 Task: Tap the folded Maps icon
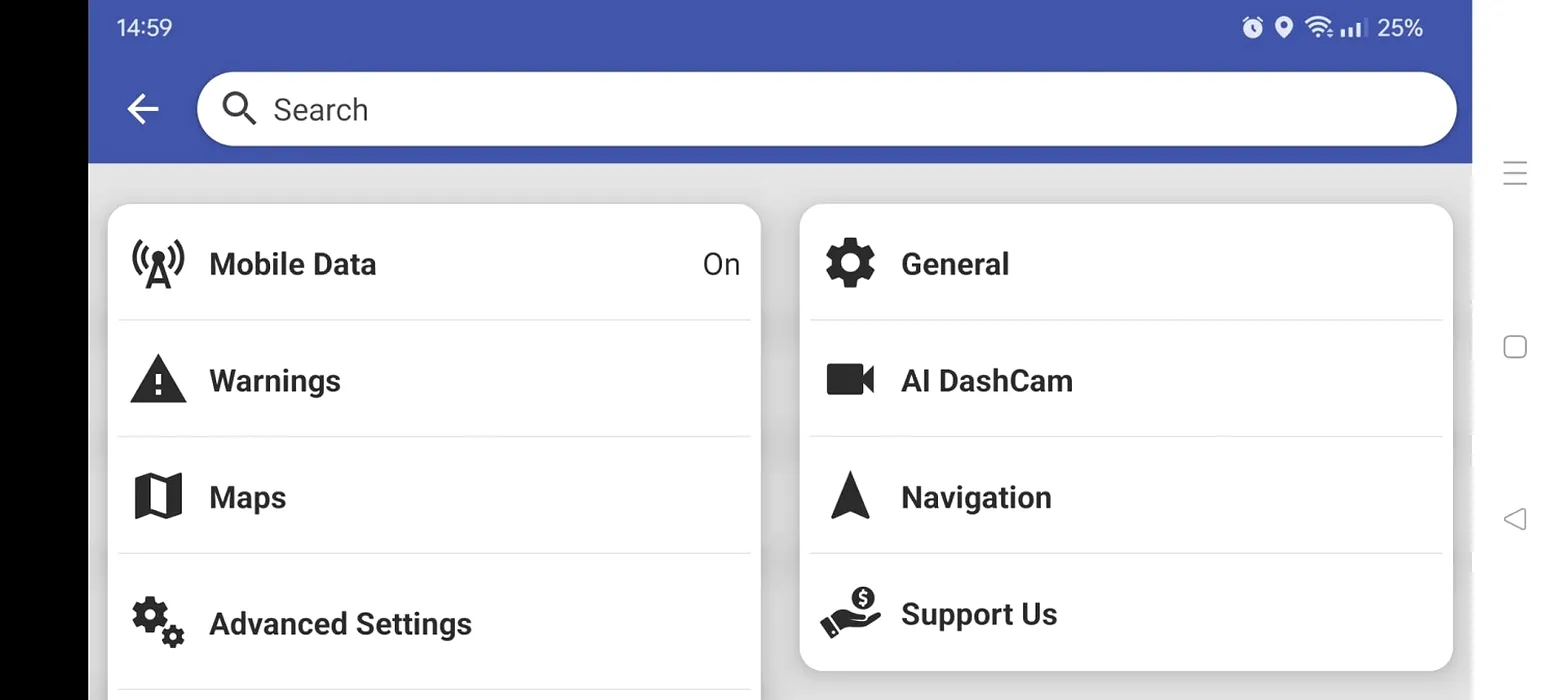[158, 497]
